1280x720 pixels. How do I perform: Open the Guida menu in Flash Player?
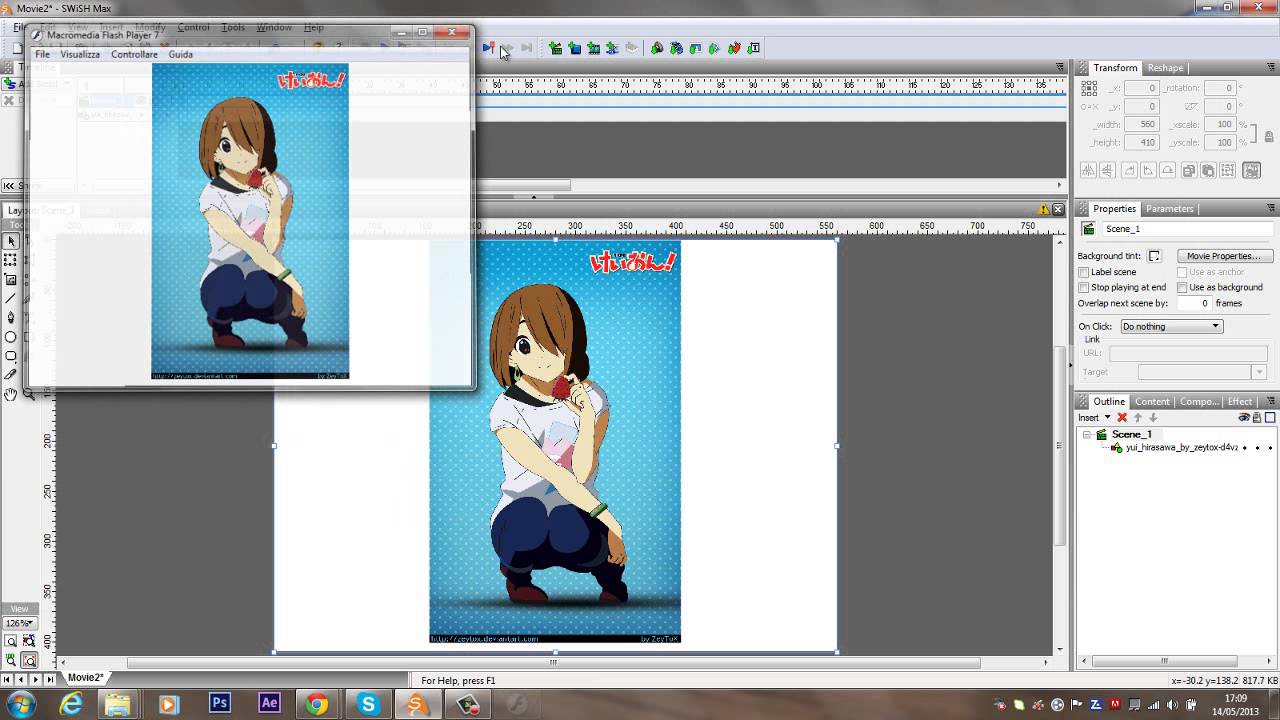click(181, 55)
